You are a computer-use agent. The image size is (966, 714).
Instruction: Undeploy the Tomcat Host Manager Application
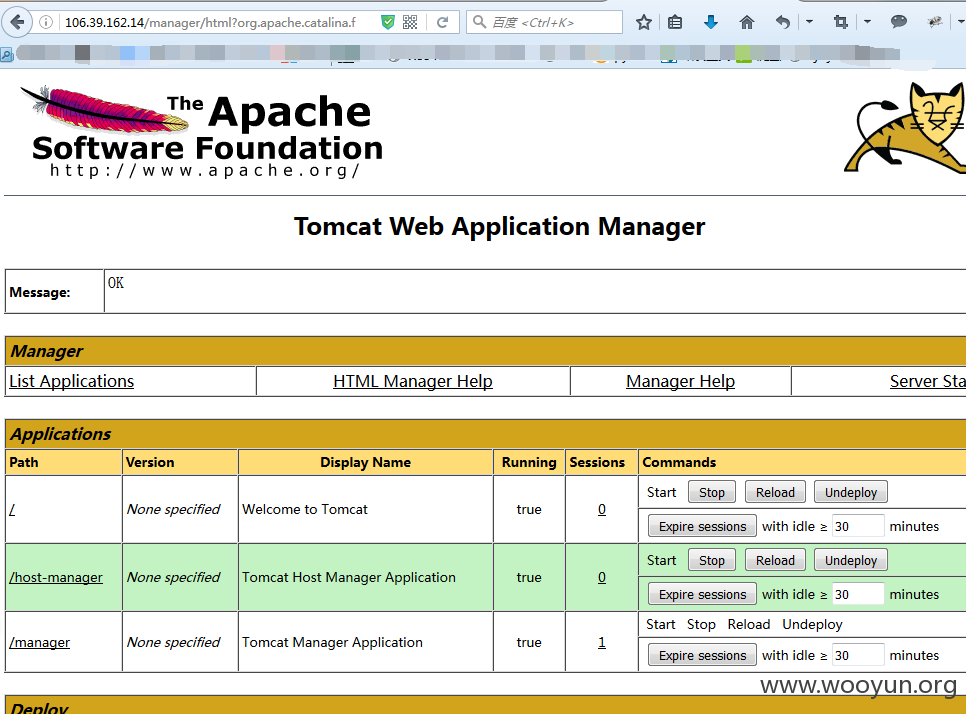pyautogui.click(x=851, y=561)
